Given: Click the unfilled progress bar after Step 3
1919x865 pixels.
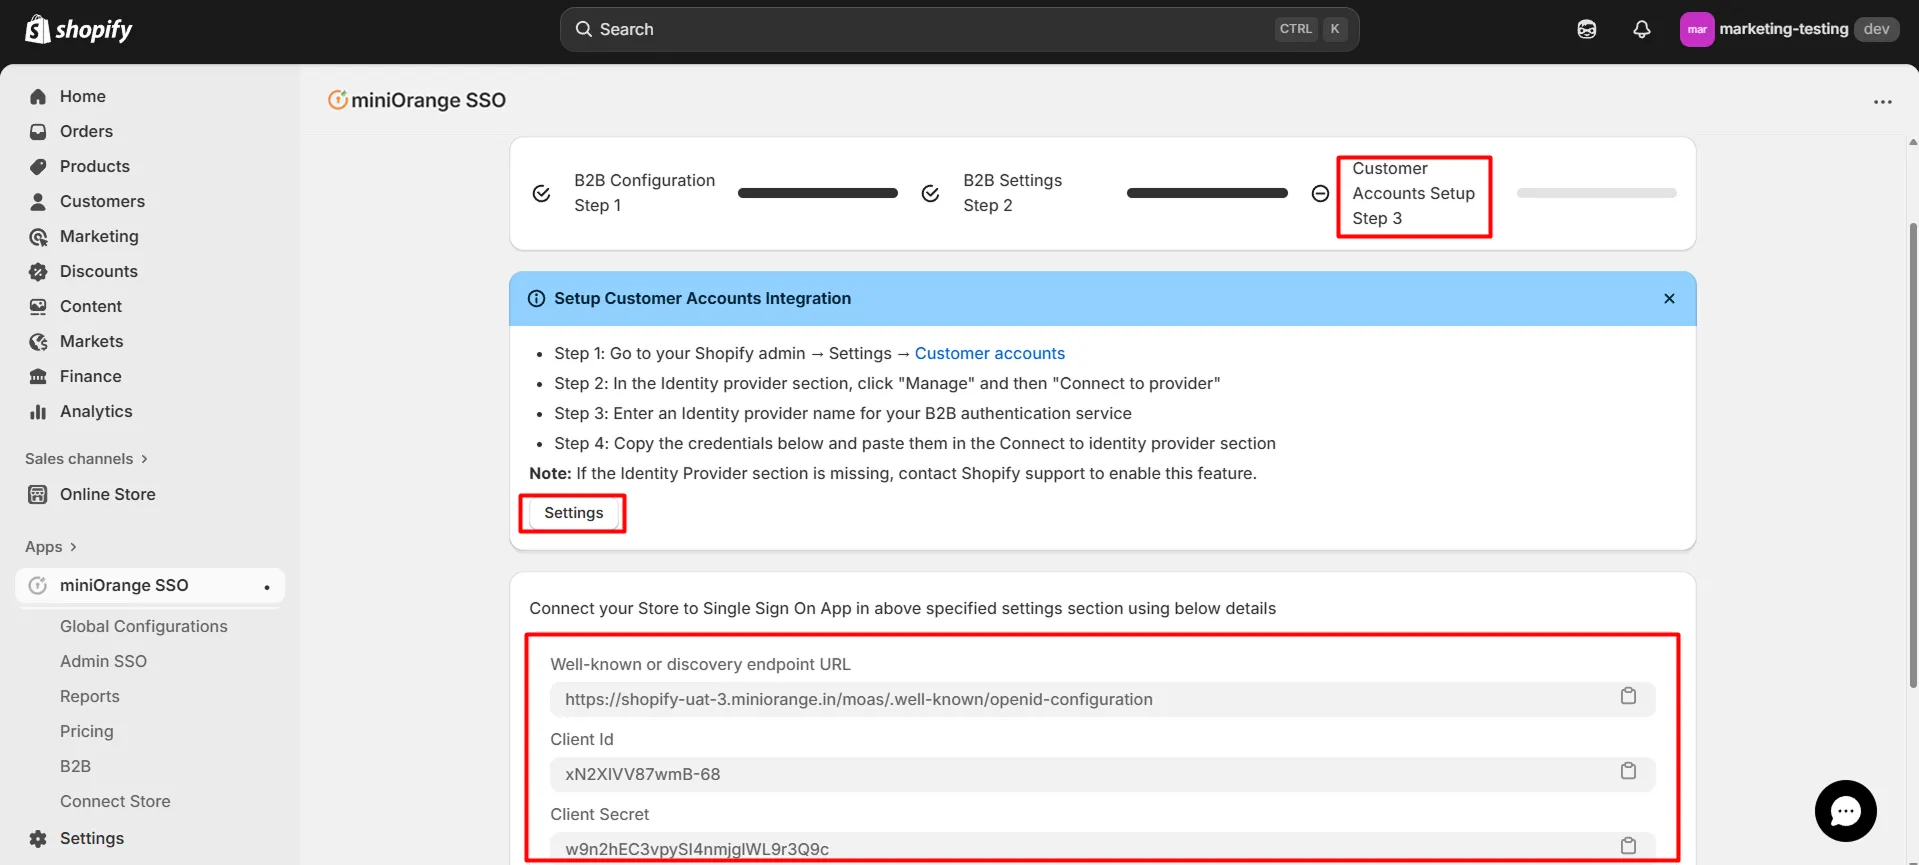Looking at the screenshot, I should coord(1596,193).
